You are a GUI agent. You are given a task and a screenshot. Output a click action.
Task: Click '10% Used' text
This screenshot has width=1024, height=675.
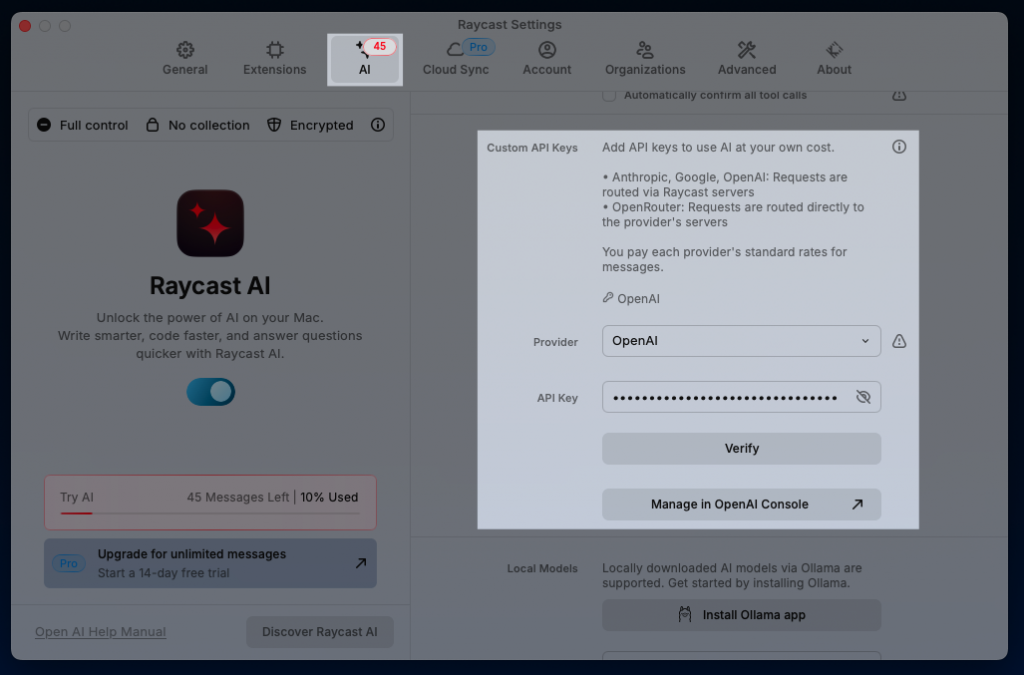point(329,497)
